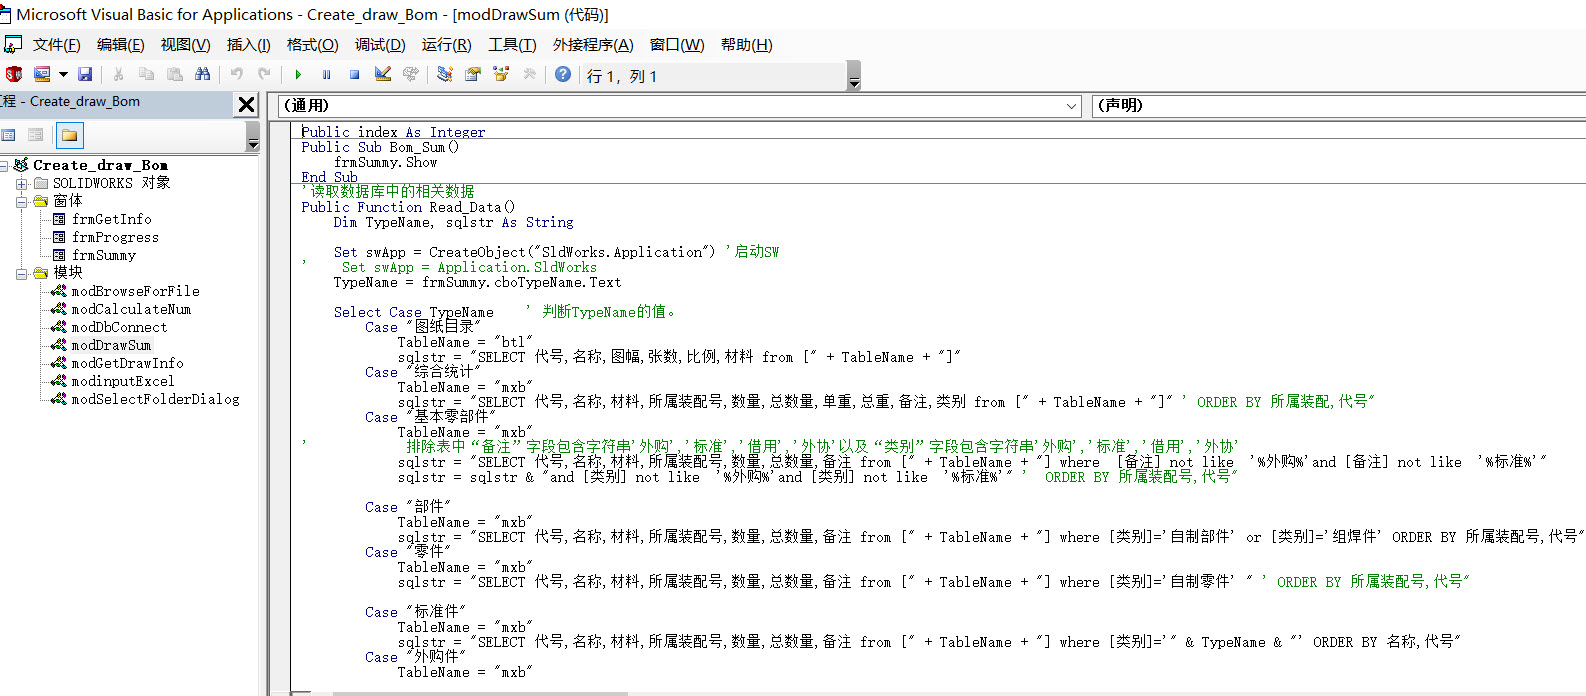The image size is (1586, 696).
Task: Click the Reset stop square icon
Action: pos(354,75)
